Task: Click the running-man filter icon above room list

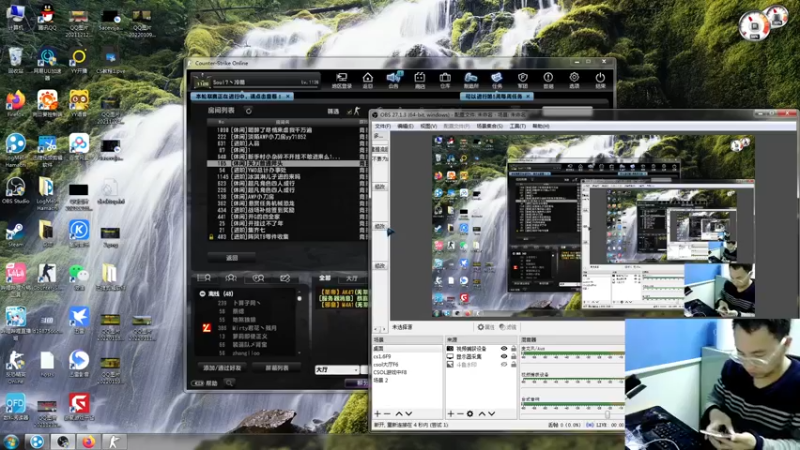Action: coord(357,111)
